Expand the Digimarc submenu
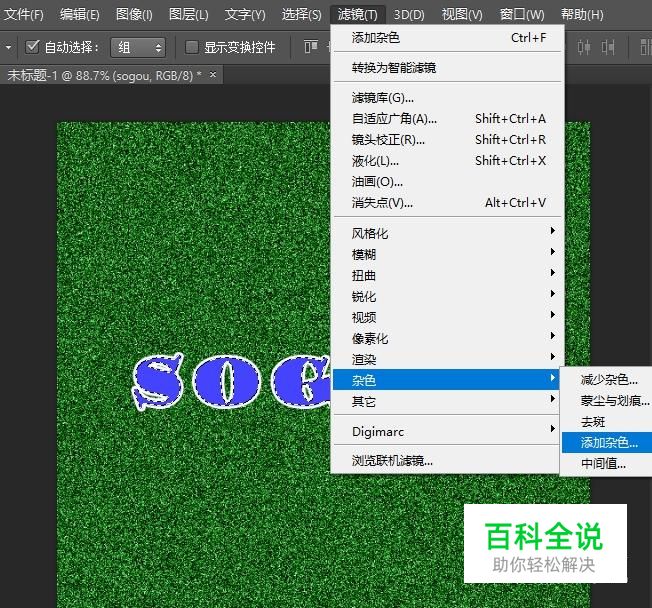This screenshot has height=608, width=652. point(446,432)
